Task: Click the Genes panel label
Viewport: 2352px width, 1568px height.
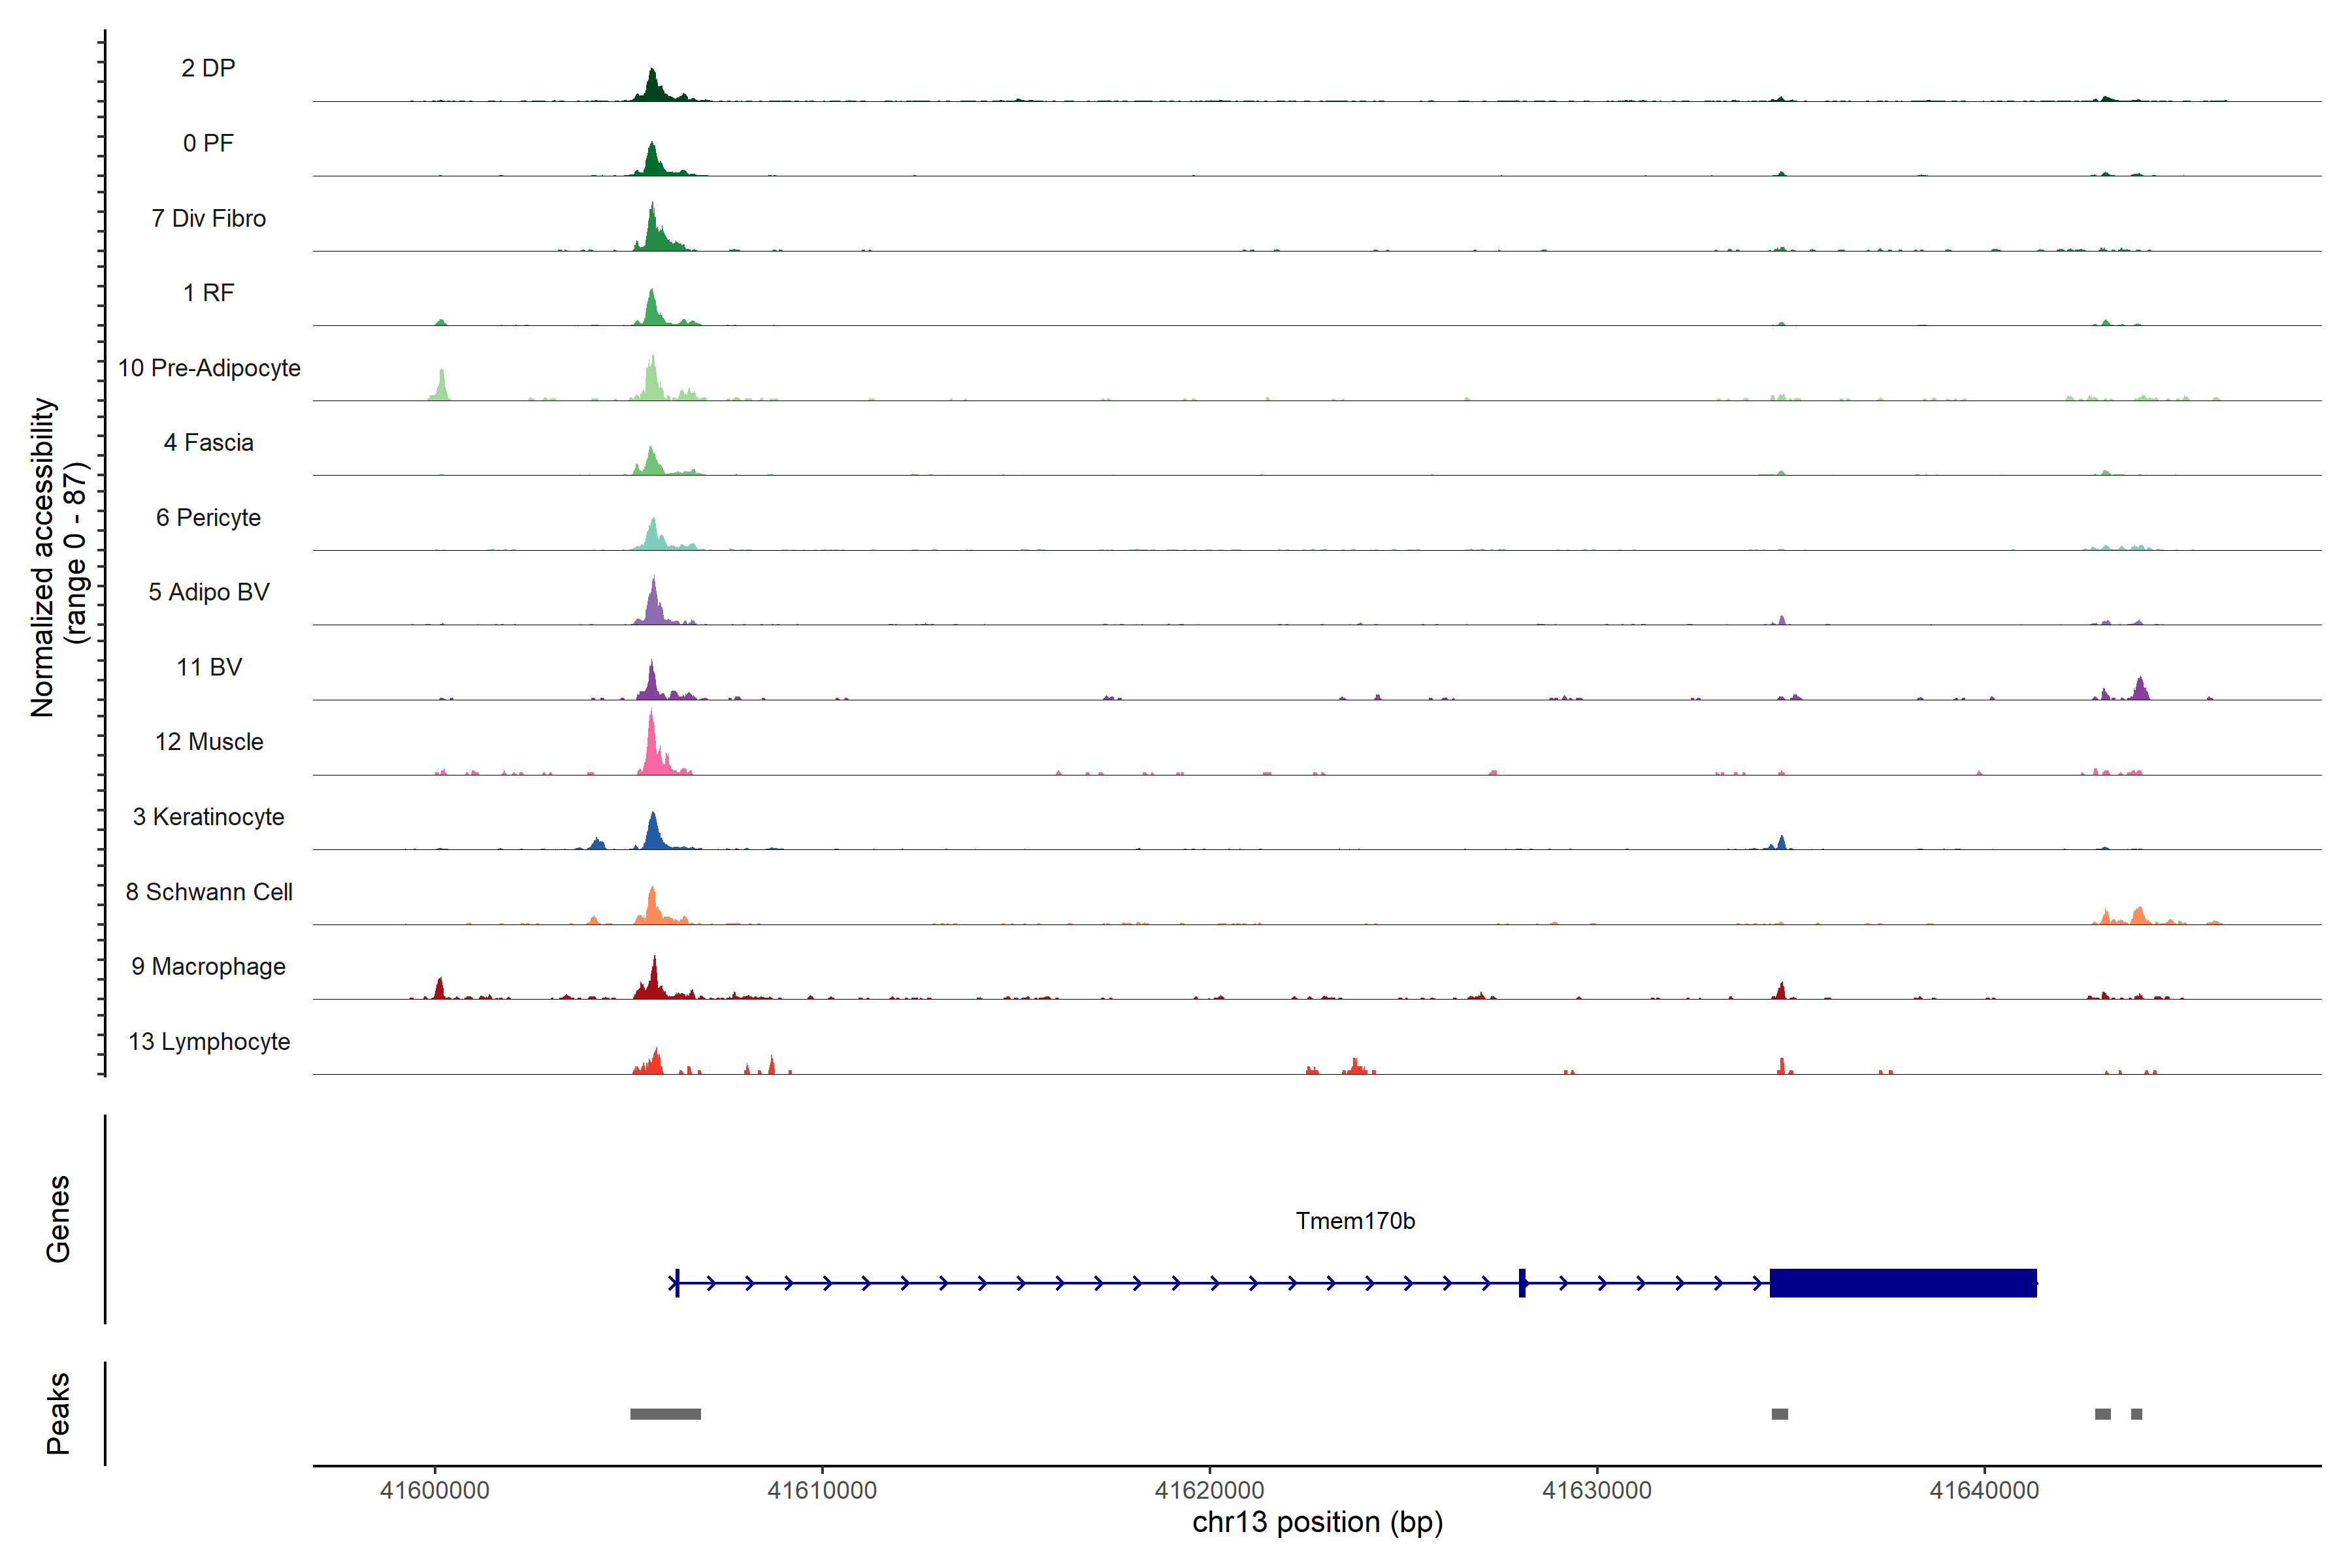Action: coord(58,1219)
